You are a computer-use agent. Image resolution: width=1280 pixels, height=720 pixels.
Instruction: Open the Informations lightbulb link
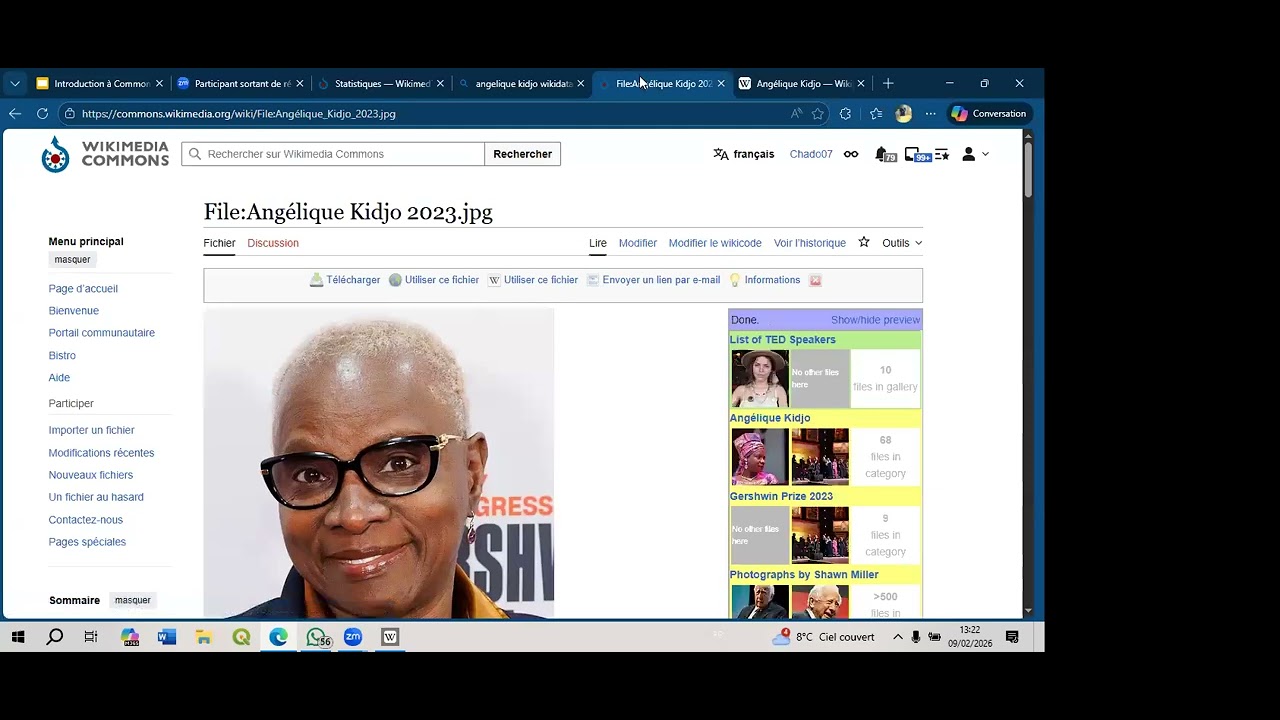(765, 280)
